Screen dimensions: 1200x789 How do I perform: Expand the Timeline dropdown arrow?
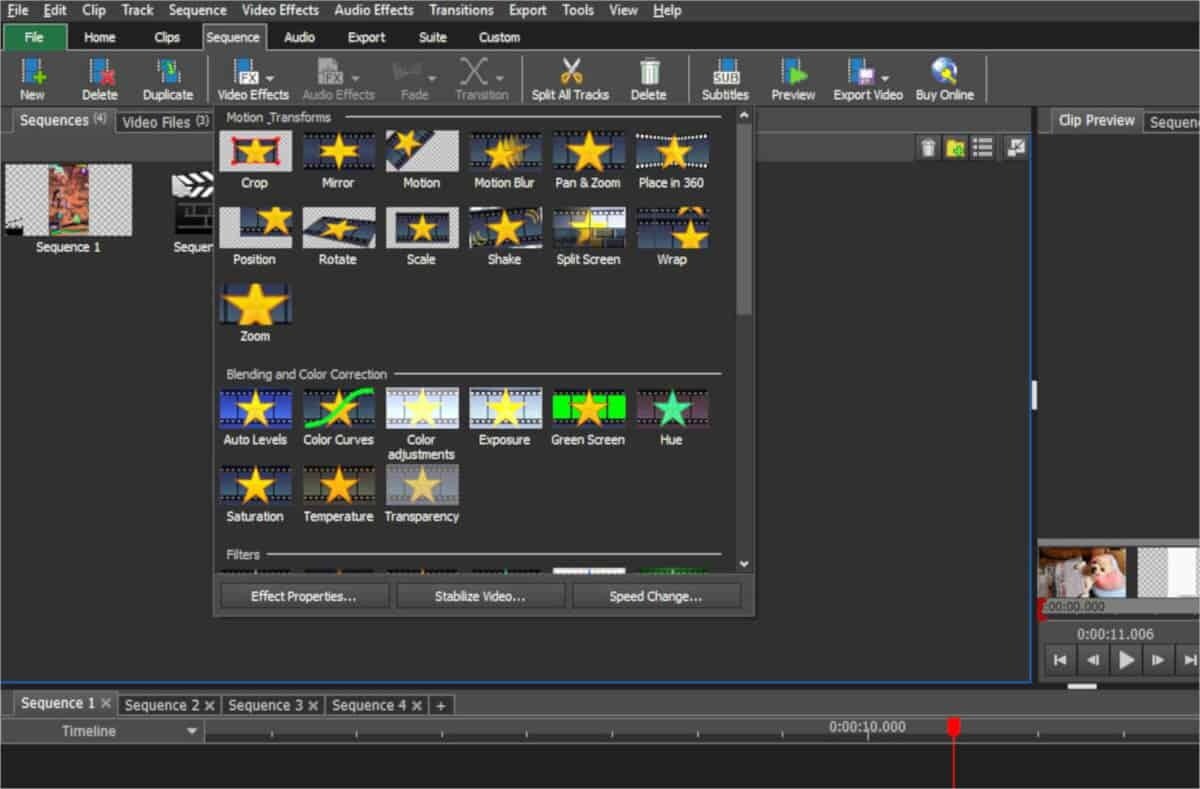(192, 732)
